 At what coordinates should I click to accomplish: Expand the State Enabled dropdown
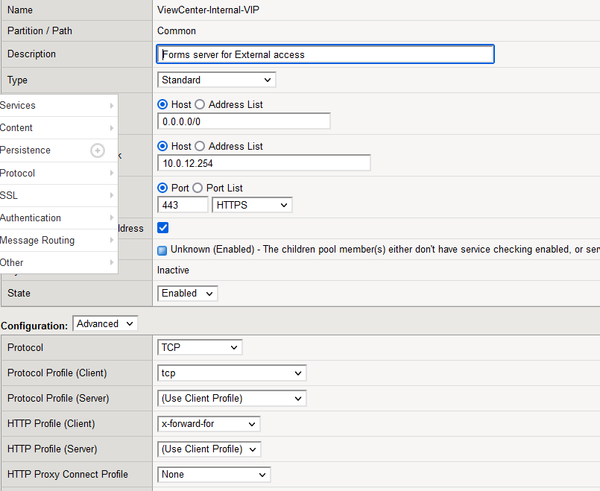click(188, 294)
